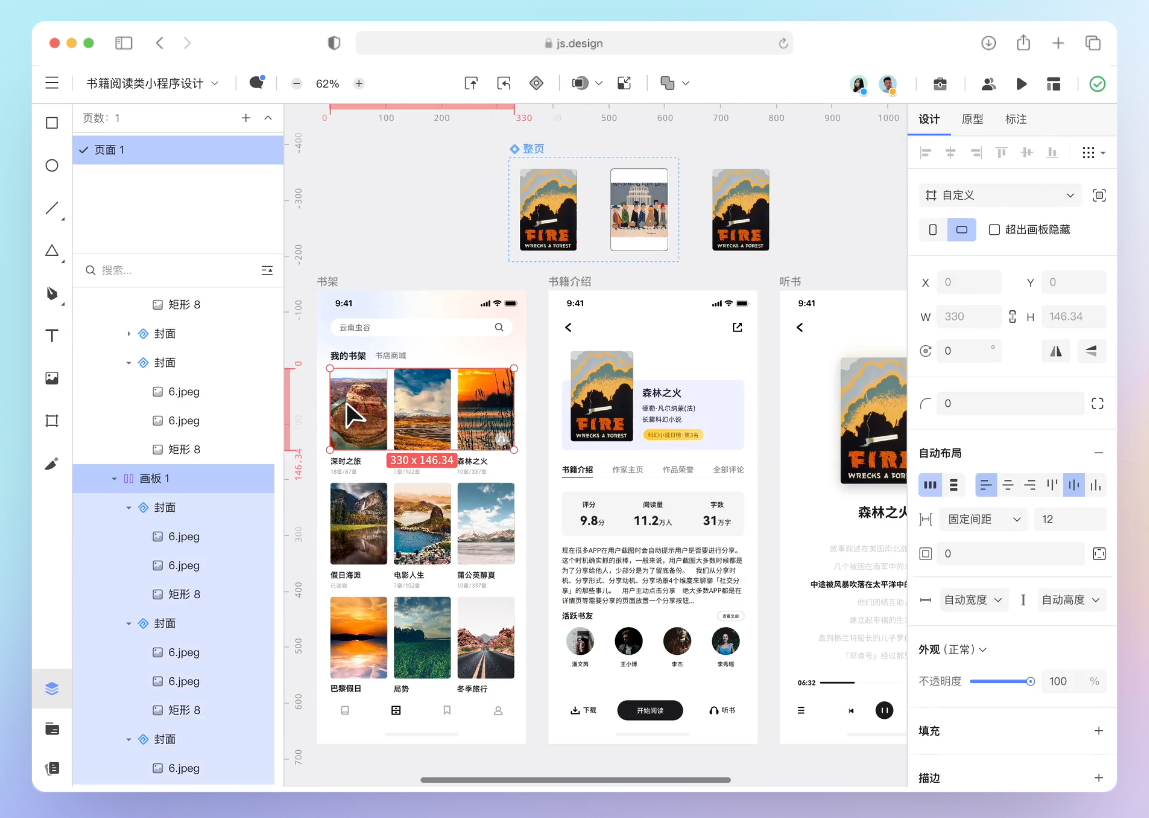
Task: Toggle horizontal auto layout direction
Action: 930,484
